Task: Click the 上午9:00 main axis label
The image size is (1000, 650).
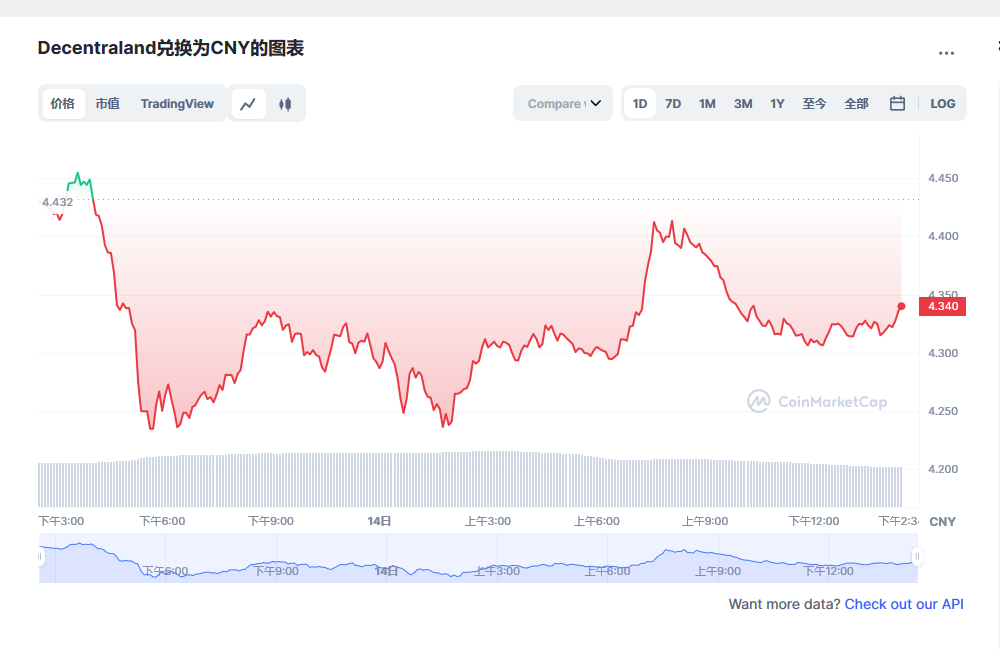Action: click(705, 521)
